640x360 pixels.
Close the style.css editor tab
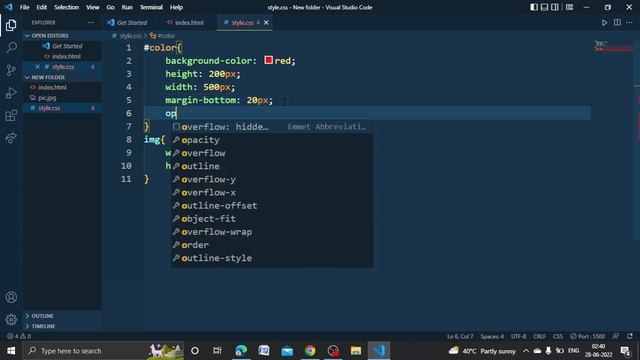(266, 22)
